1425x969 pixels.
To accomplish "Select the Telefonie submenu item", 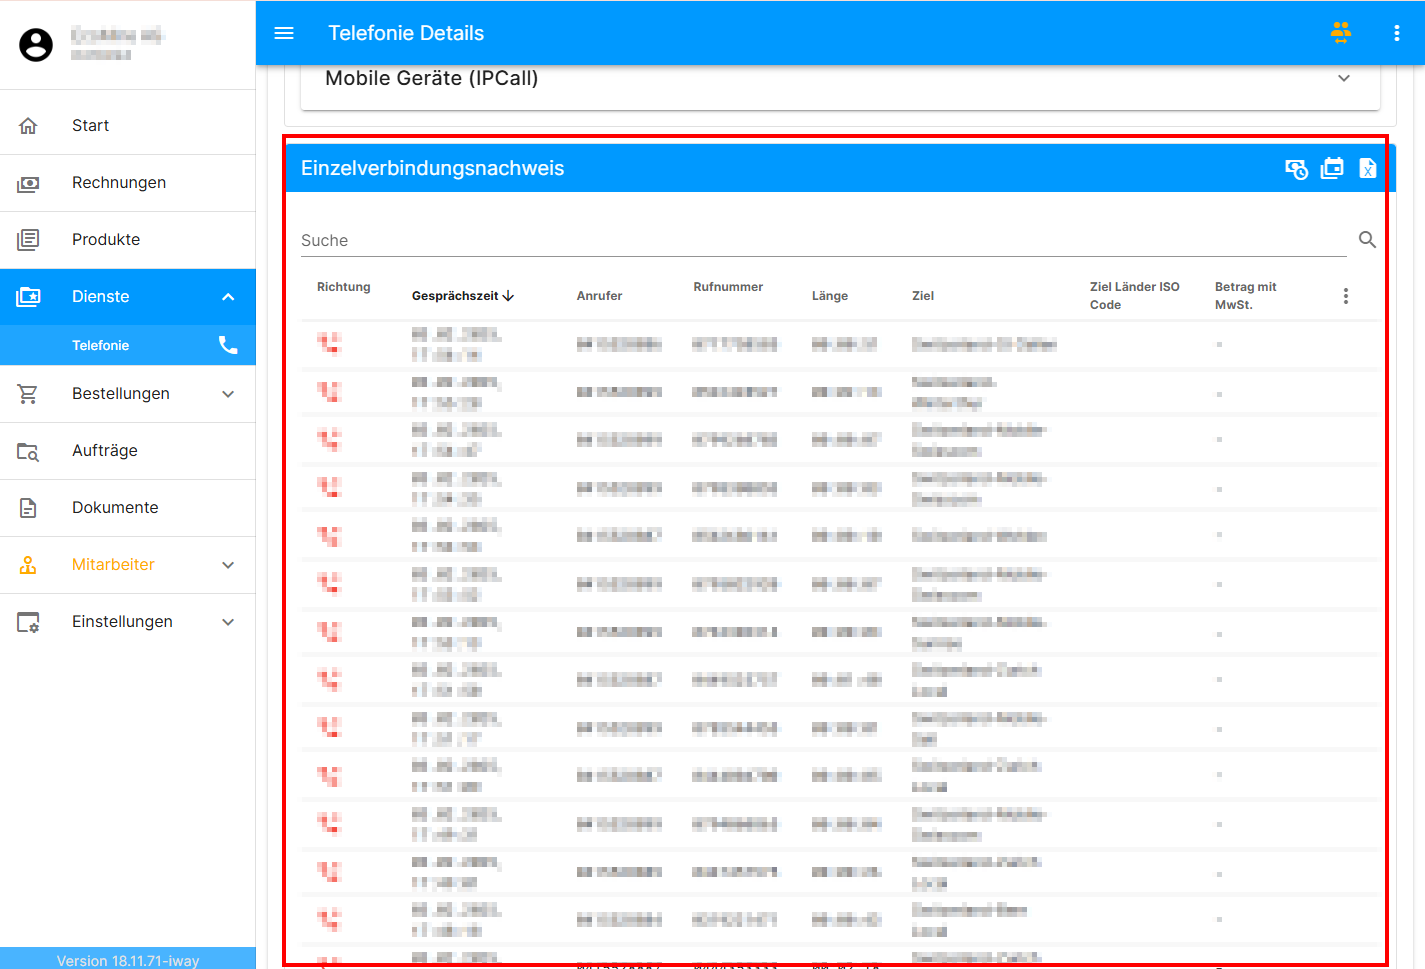I will (x=128, y=345).
